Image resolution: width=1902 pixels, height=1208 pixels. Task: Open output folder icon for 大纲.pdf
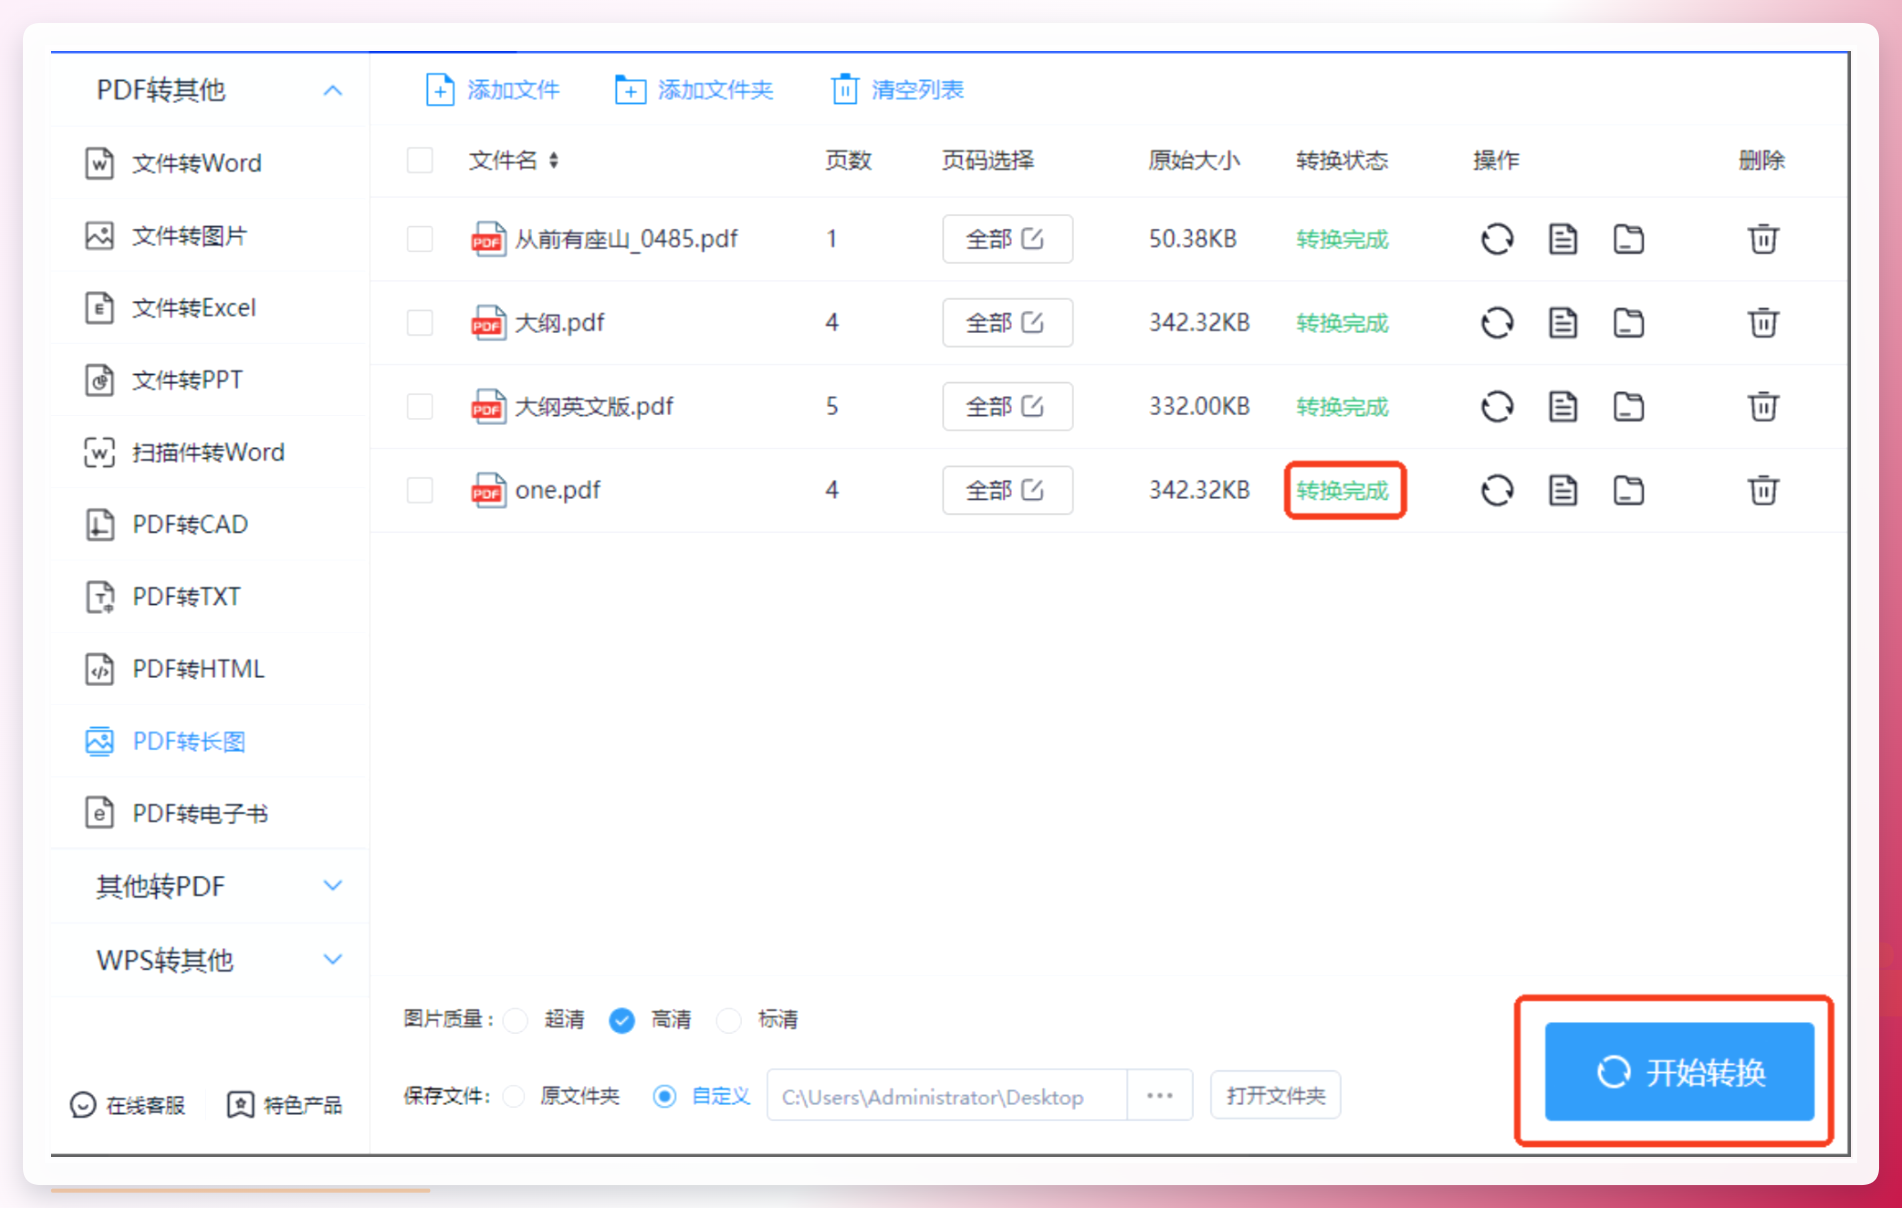[1628, 323]
